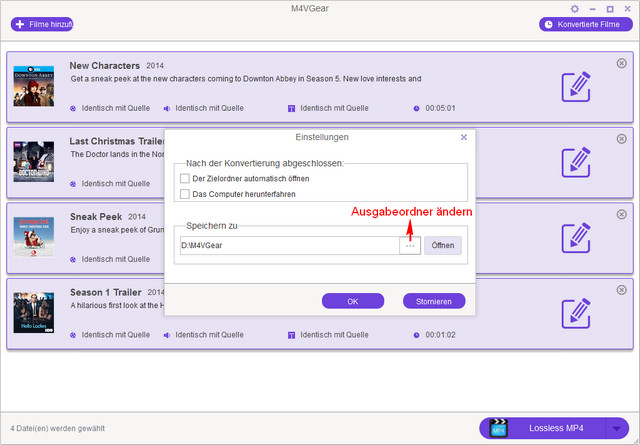Click the Öffnen button in settings
This screenshot has width=640, height=445.
[442, 245]
